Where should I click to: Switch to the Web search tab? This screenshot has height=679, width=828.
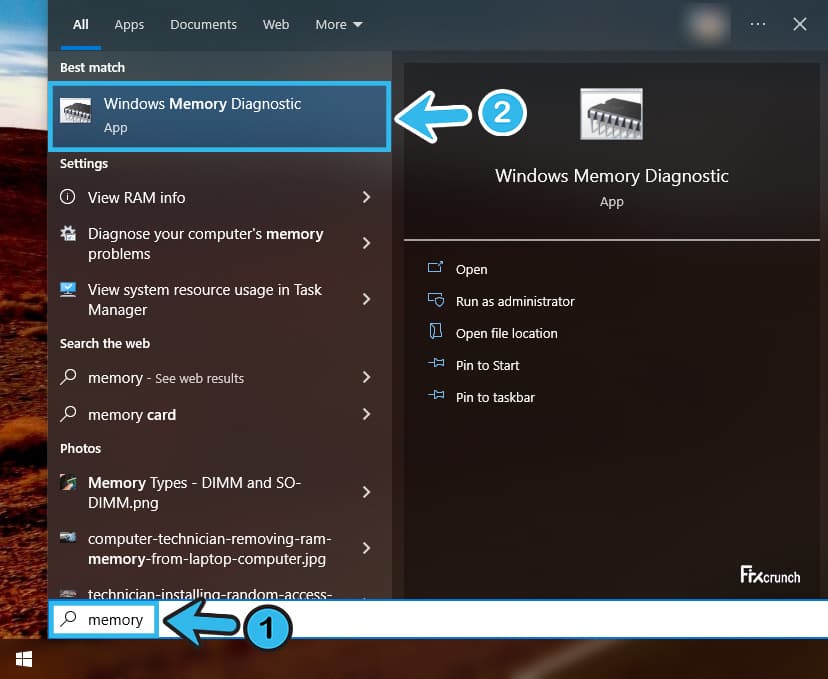pyautogui.click(x=276, y=25)
